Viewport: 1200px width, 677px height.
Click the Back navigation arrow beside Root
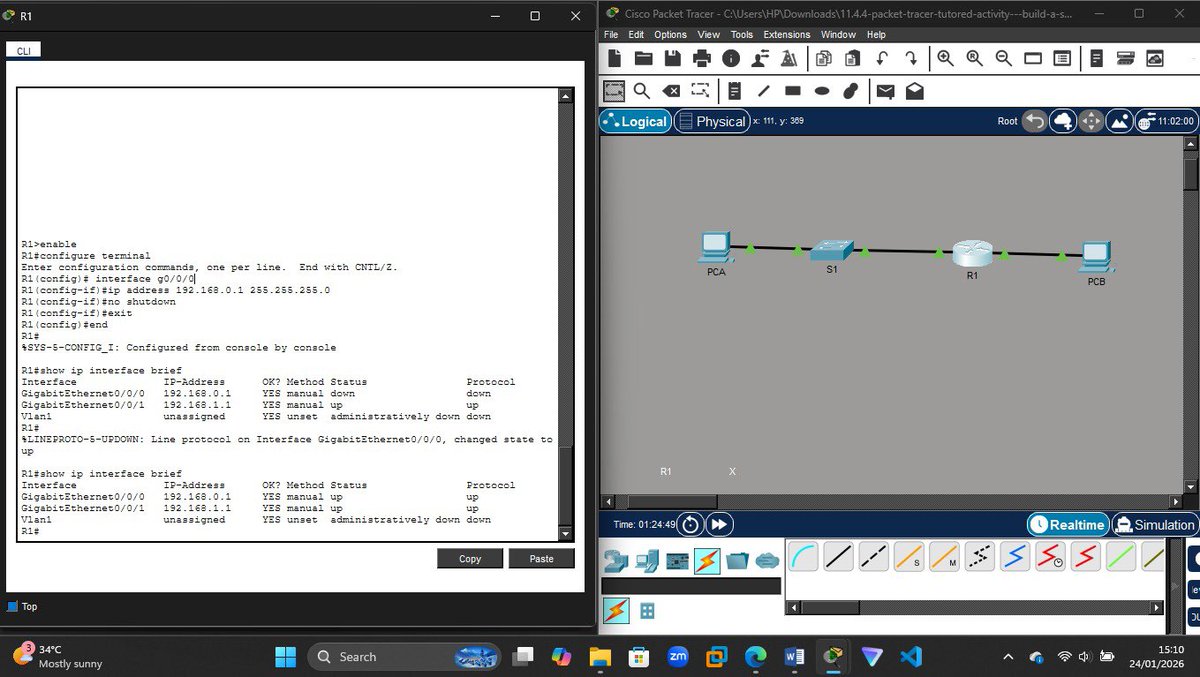click(x=1035, y=121)
